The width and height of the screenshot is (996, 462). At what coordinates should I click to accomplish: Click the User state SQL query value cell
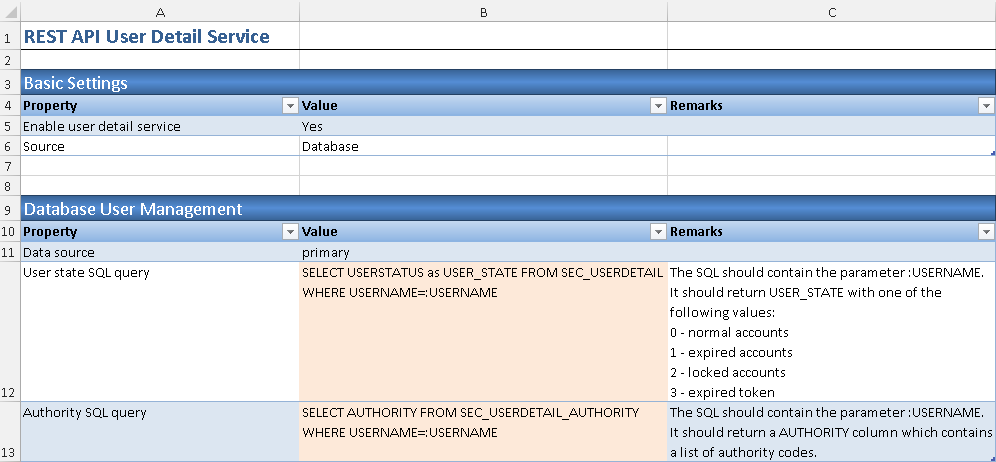click(483, 332)
